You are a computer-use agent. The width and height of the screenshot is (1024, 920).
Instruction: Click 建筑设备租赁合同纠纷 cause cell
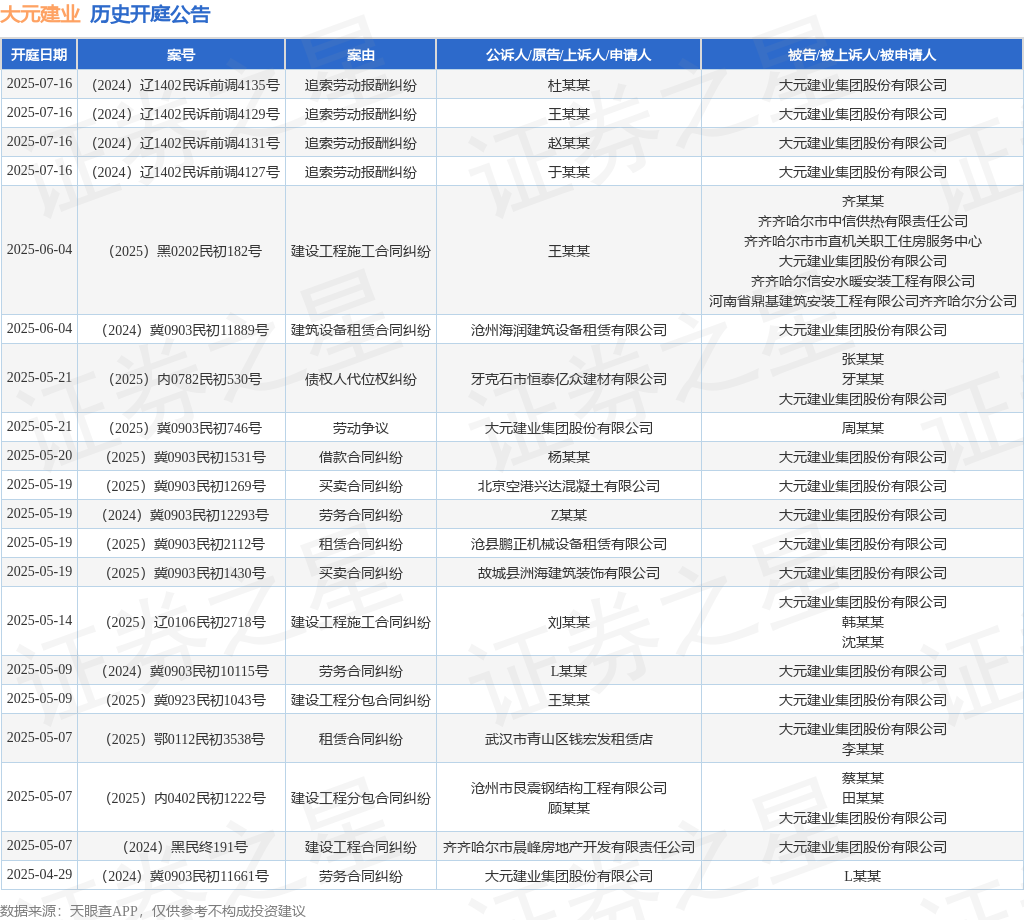click(x=360, y=330)
